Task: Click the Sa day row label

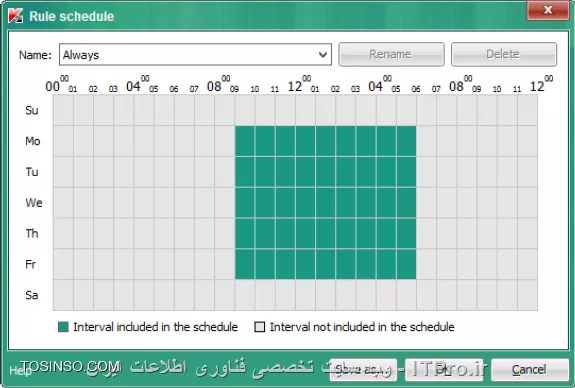Action: 32,295
